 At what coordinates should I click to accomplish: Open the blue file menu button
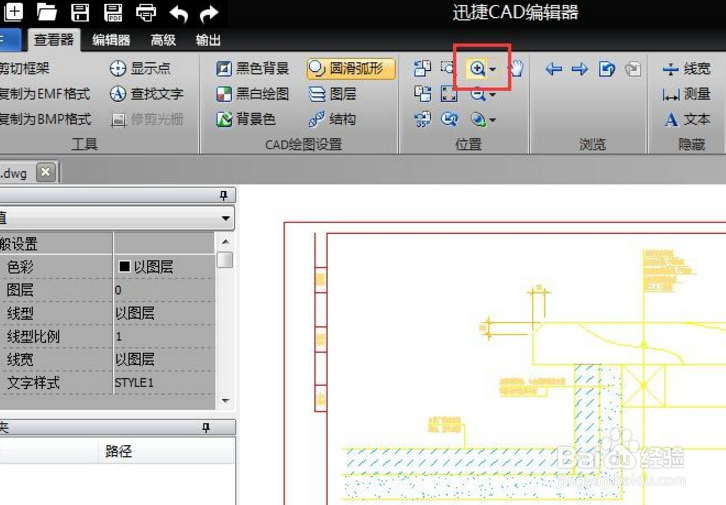click(x=9, y=40)
